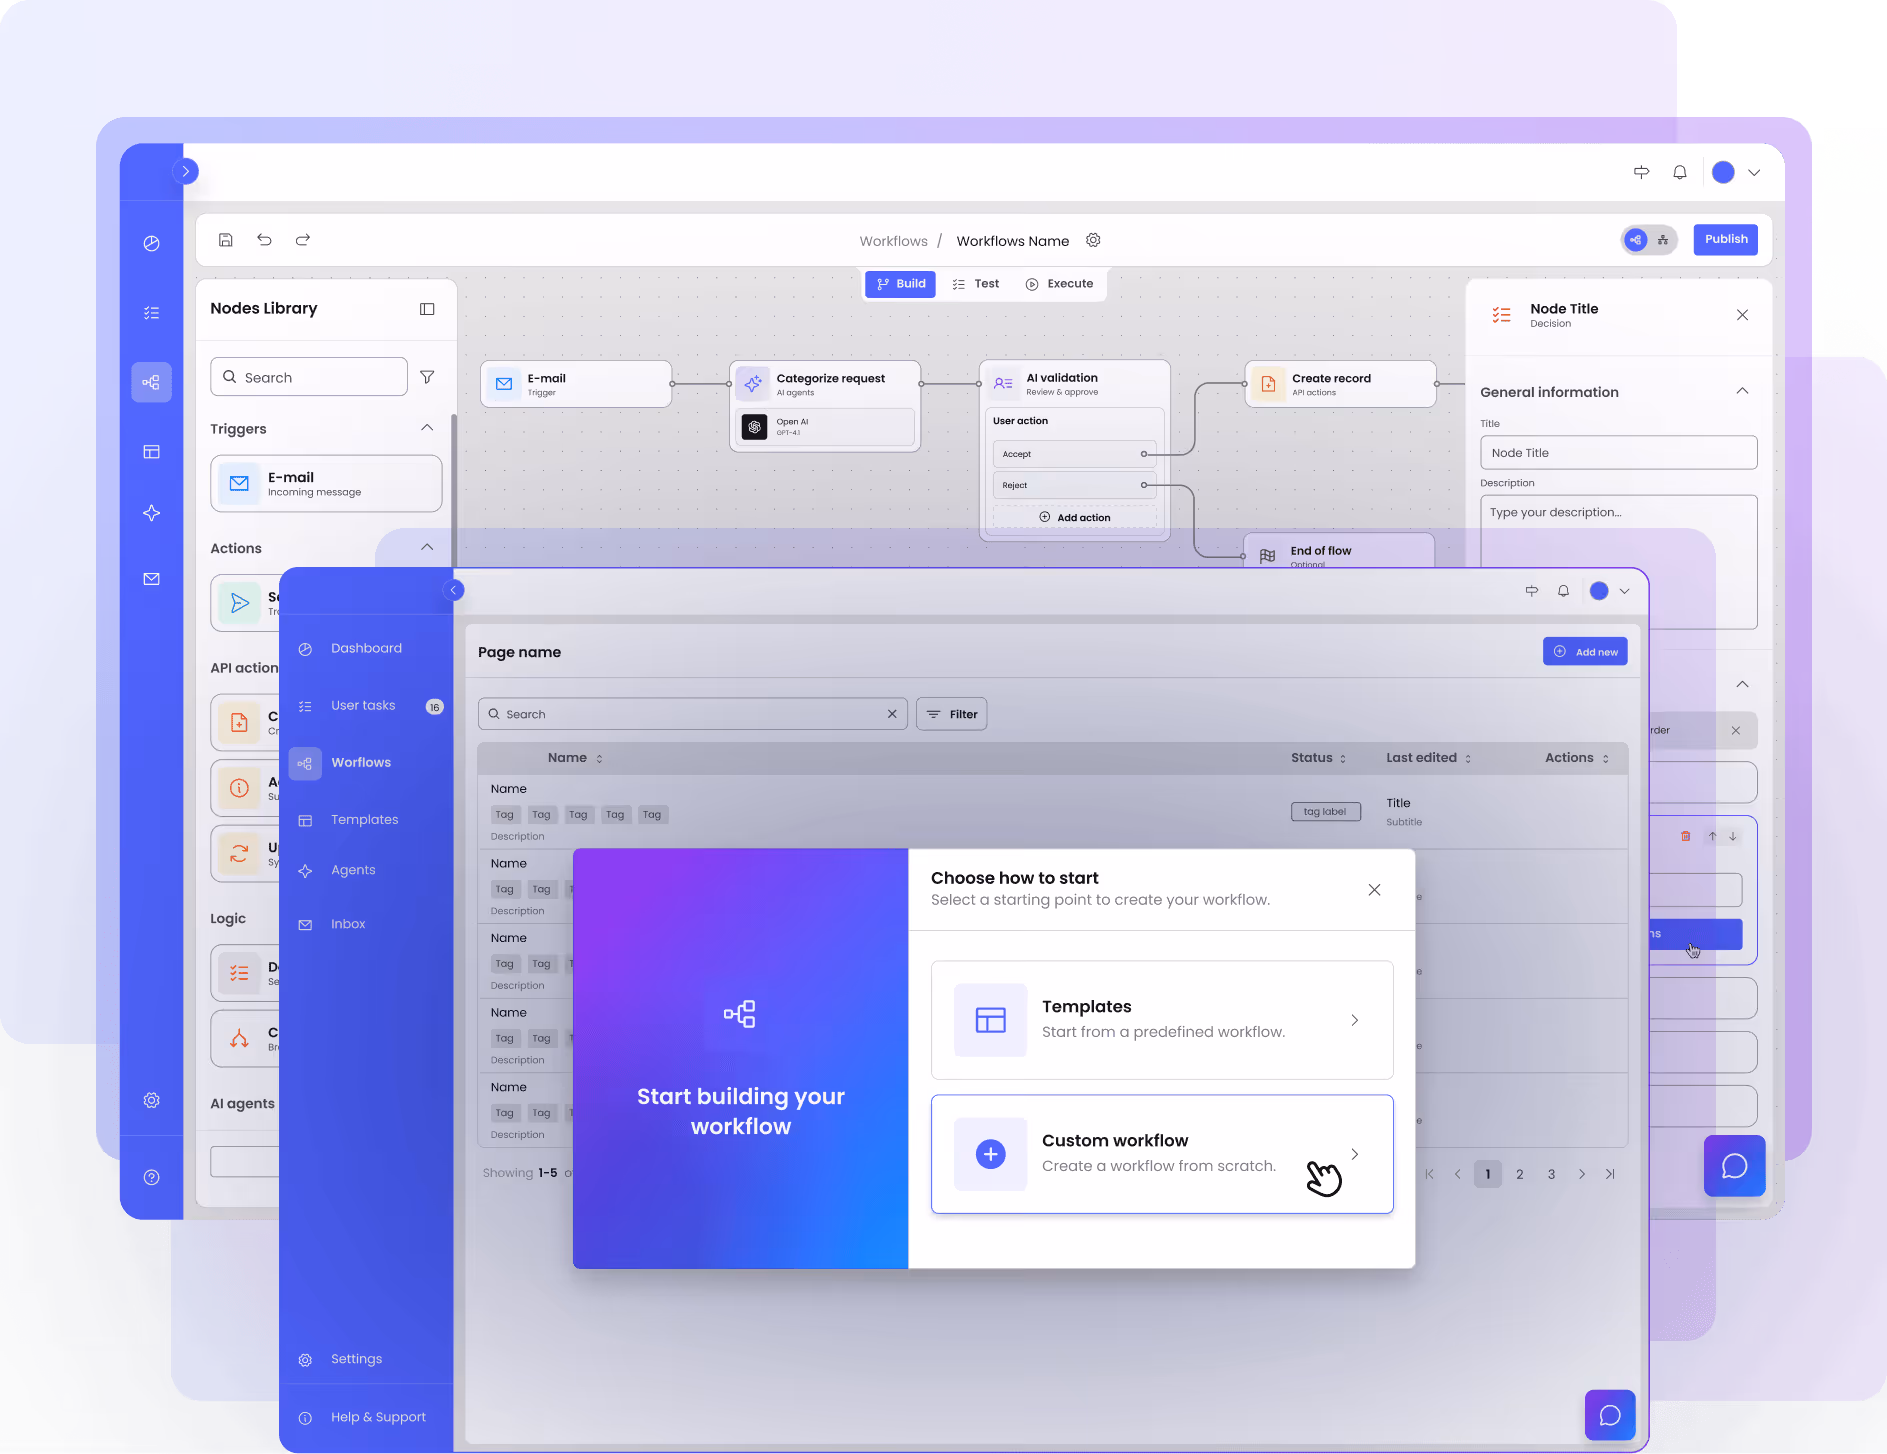This screenshot has height=1454, width=1887.
Task: Open Templates in the sidebar menu
Action: coord(364,820)
